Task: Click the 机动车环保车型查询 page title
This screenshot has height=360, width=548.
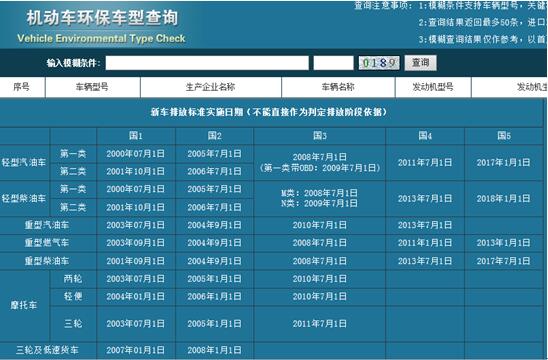Action: click(x=102, y=18)
